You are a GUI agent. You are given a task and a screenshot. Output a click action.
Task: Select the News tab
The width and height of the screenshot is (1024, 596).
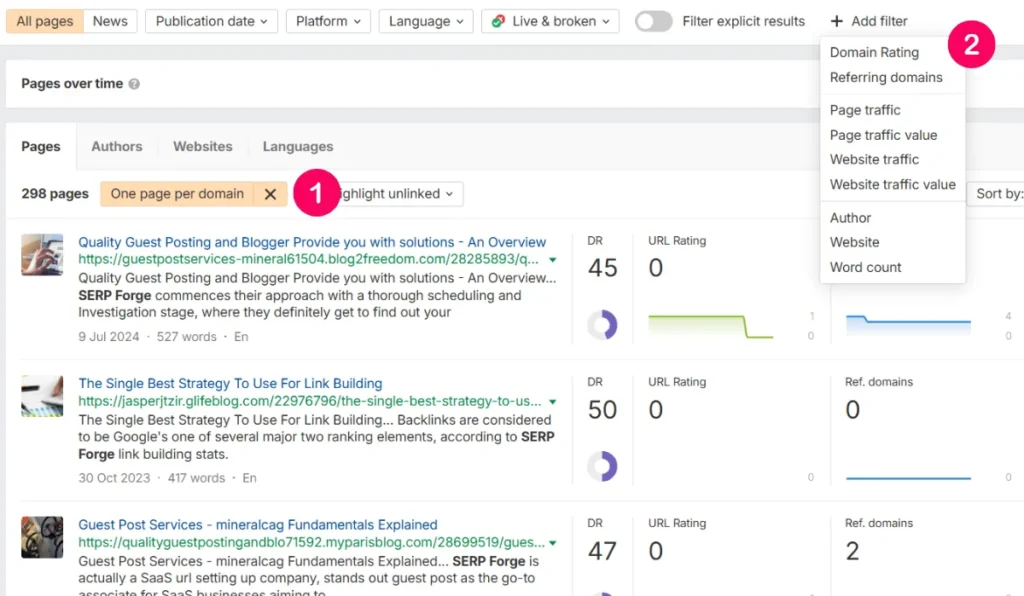pos(110,20)
